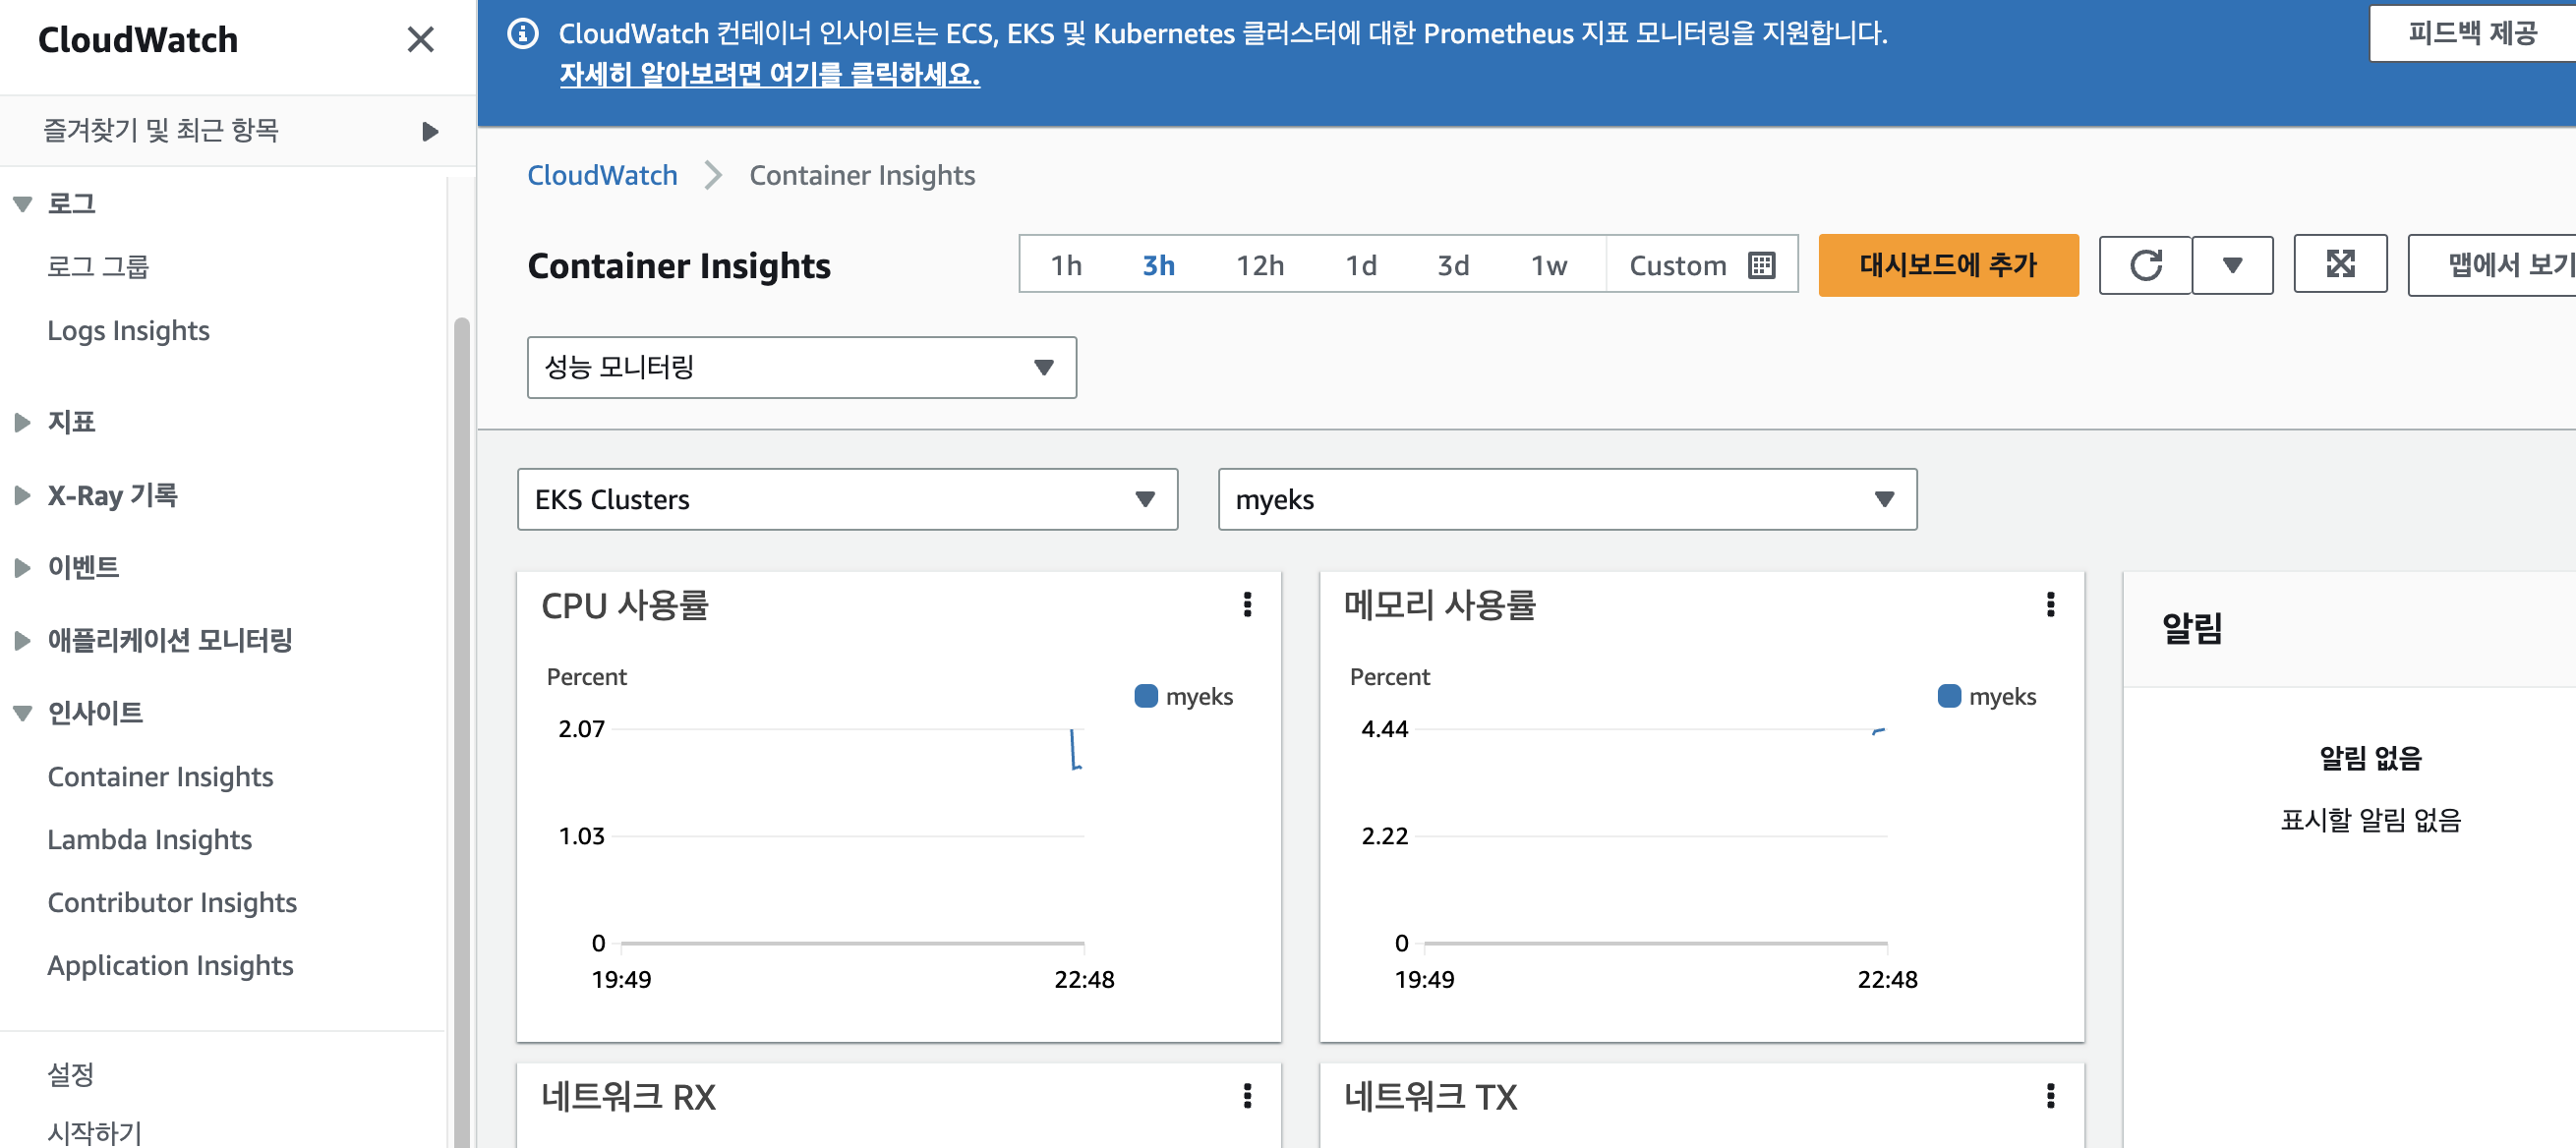The height and width of the screenshot is (1148, 2576).
Task: Open the EKS Clusters dropdown
Action: pyautogui.click(x=847, y=499)
